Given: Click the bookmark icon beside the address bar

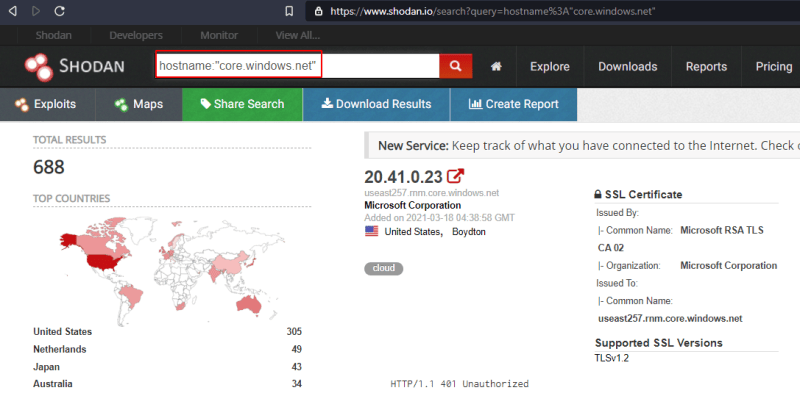Looking at the screenshot, I should (x=289, y=11).
